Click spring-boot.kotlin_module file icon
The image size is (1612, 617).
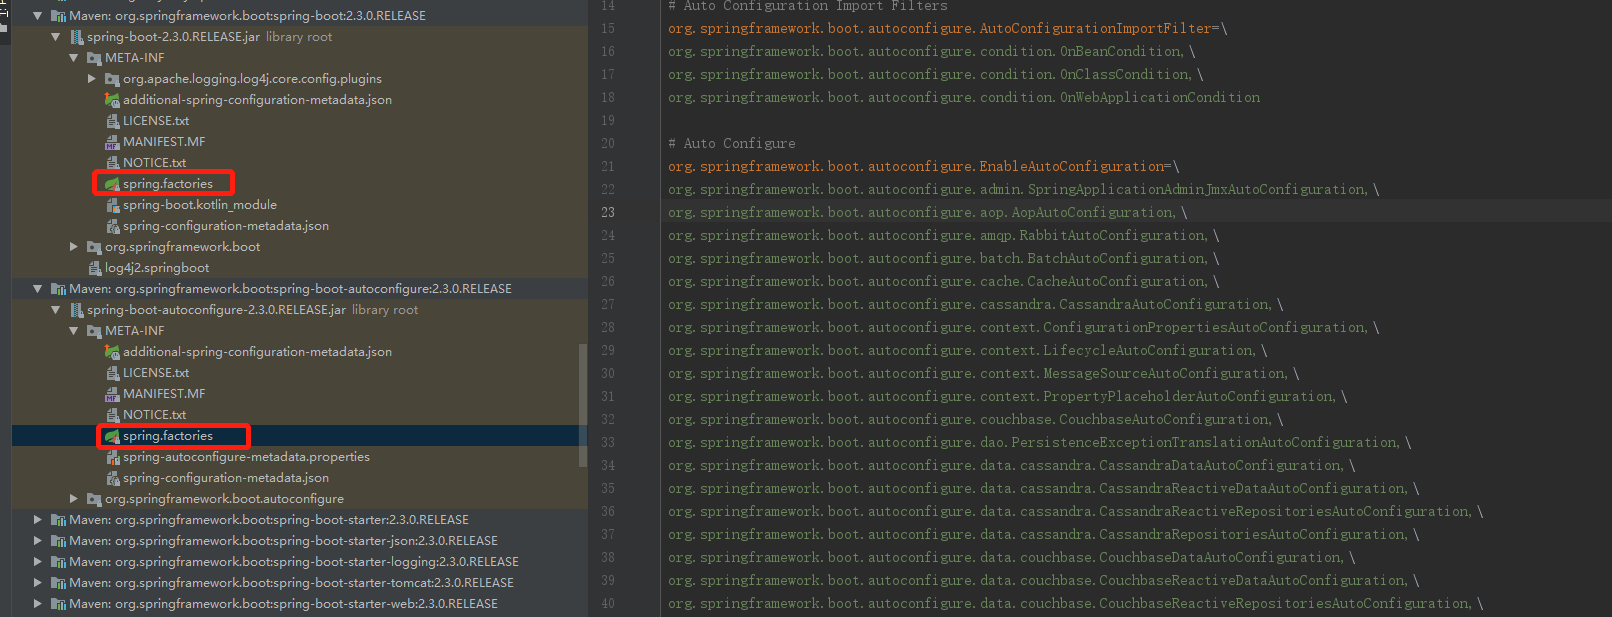[x=112, y=205]
